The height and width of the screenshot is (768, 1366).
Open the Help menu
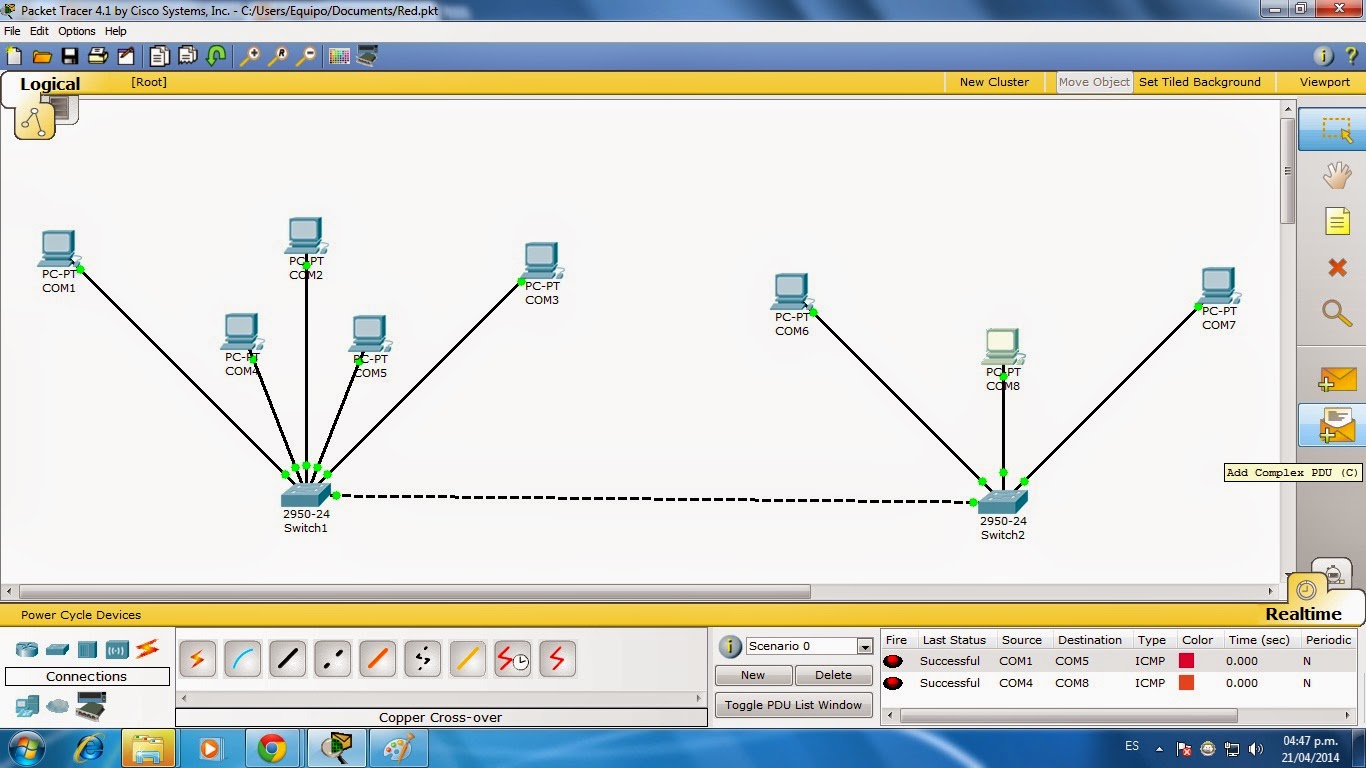[116, 31]
